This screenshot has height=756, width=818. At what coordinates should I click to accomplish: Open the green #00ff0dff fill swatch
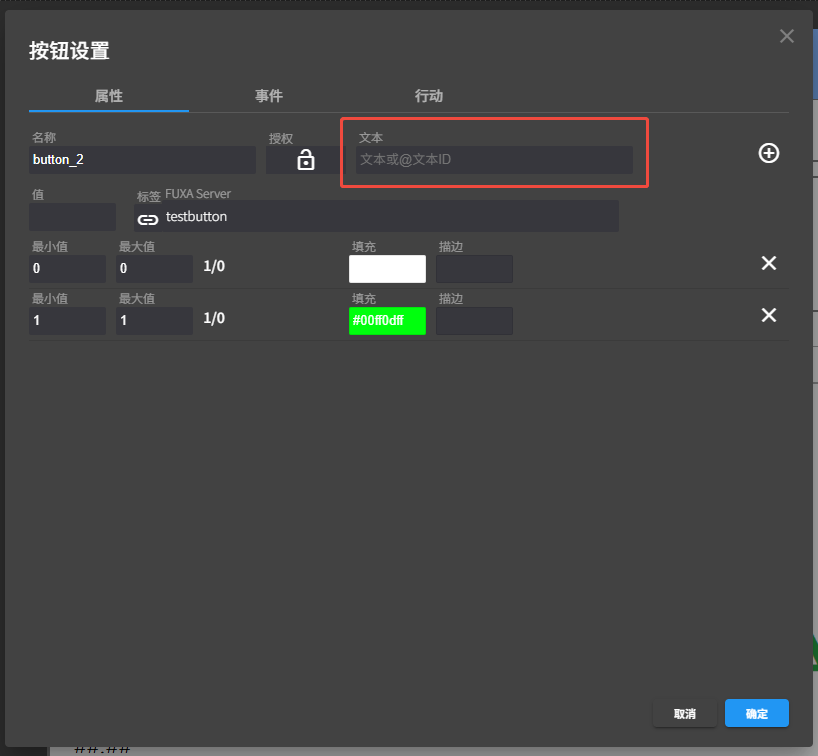pyautogui.click(x=387, y=321)
